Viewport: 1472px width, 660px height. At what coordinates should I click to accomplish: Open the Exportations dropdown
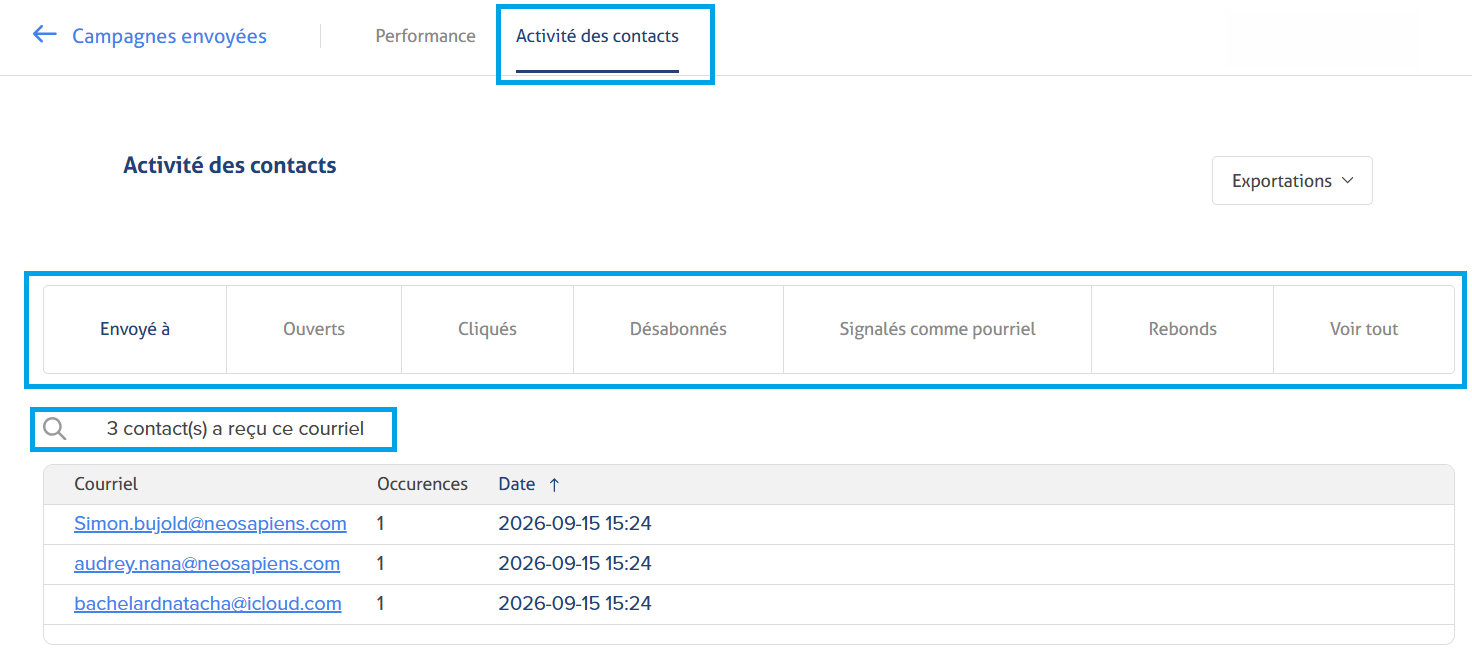1292,181
